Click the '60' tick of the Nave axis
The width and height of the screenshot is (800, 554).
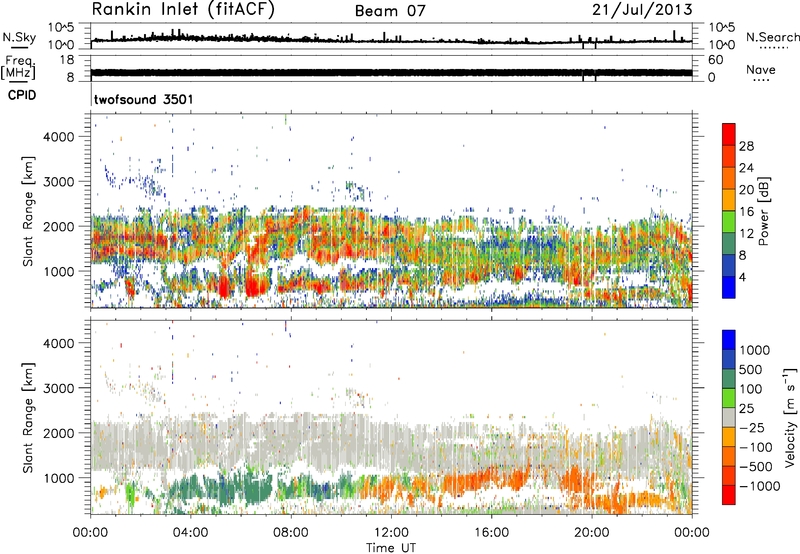(x=715, y=60)
